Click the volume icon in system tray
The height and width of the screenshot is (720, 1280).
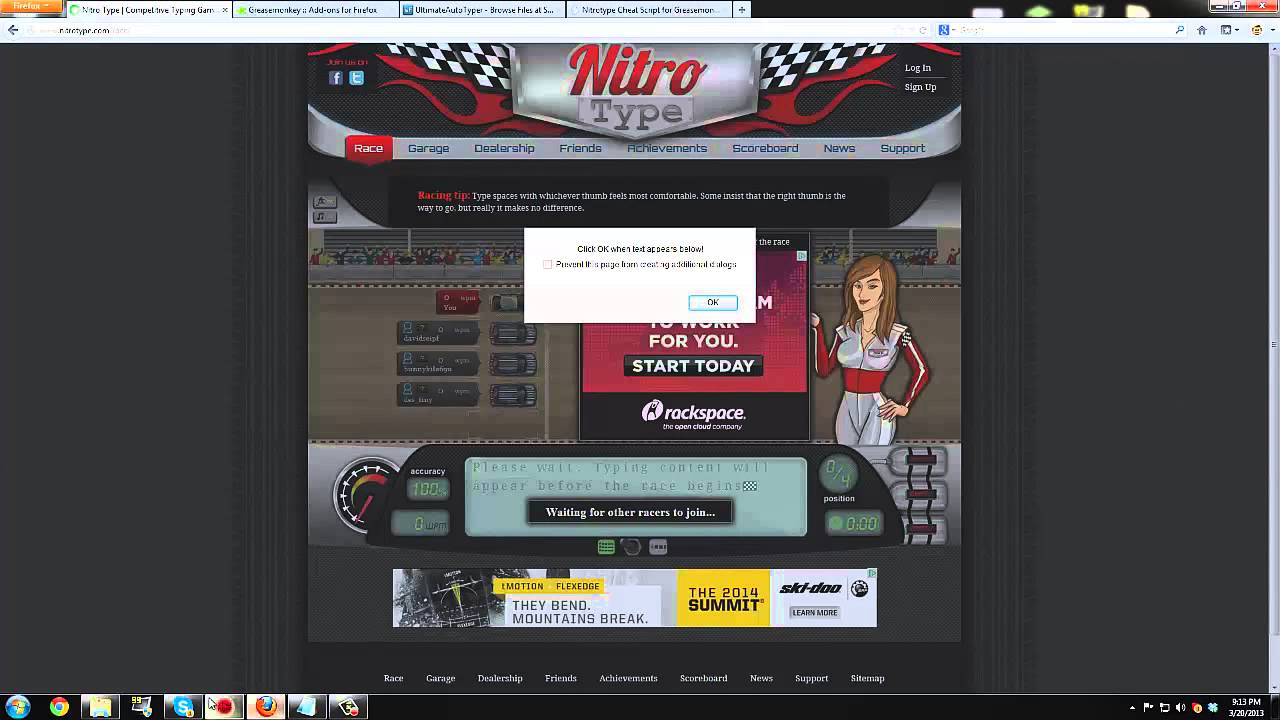click(x=1180, y=707)
